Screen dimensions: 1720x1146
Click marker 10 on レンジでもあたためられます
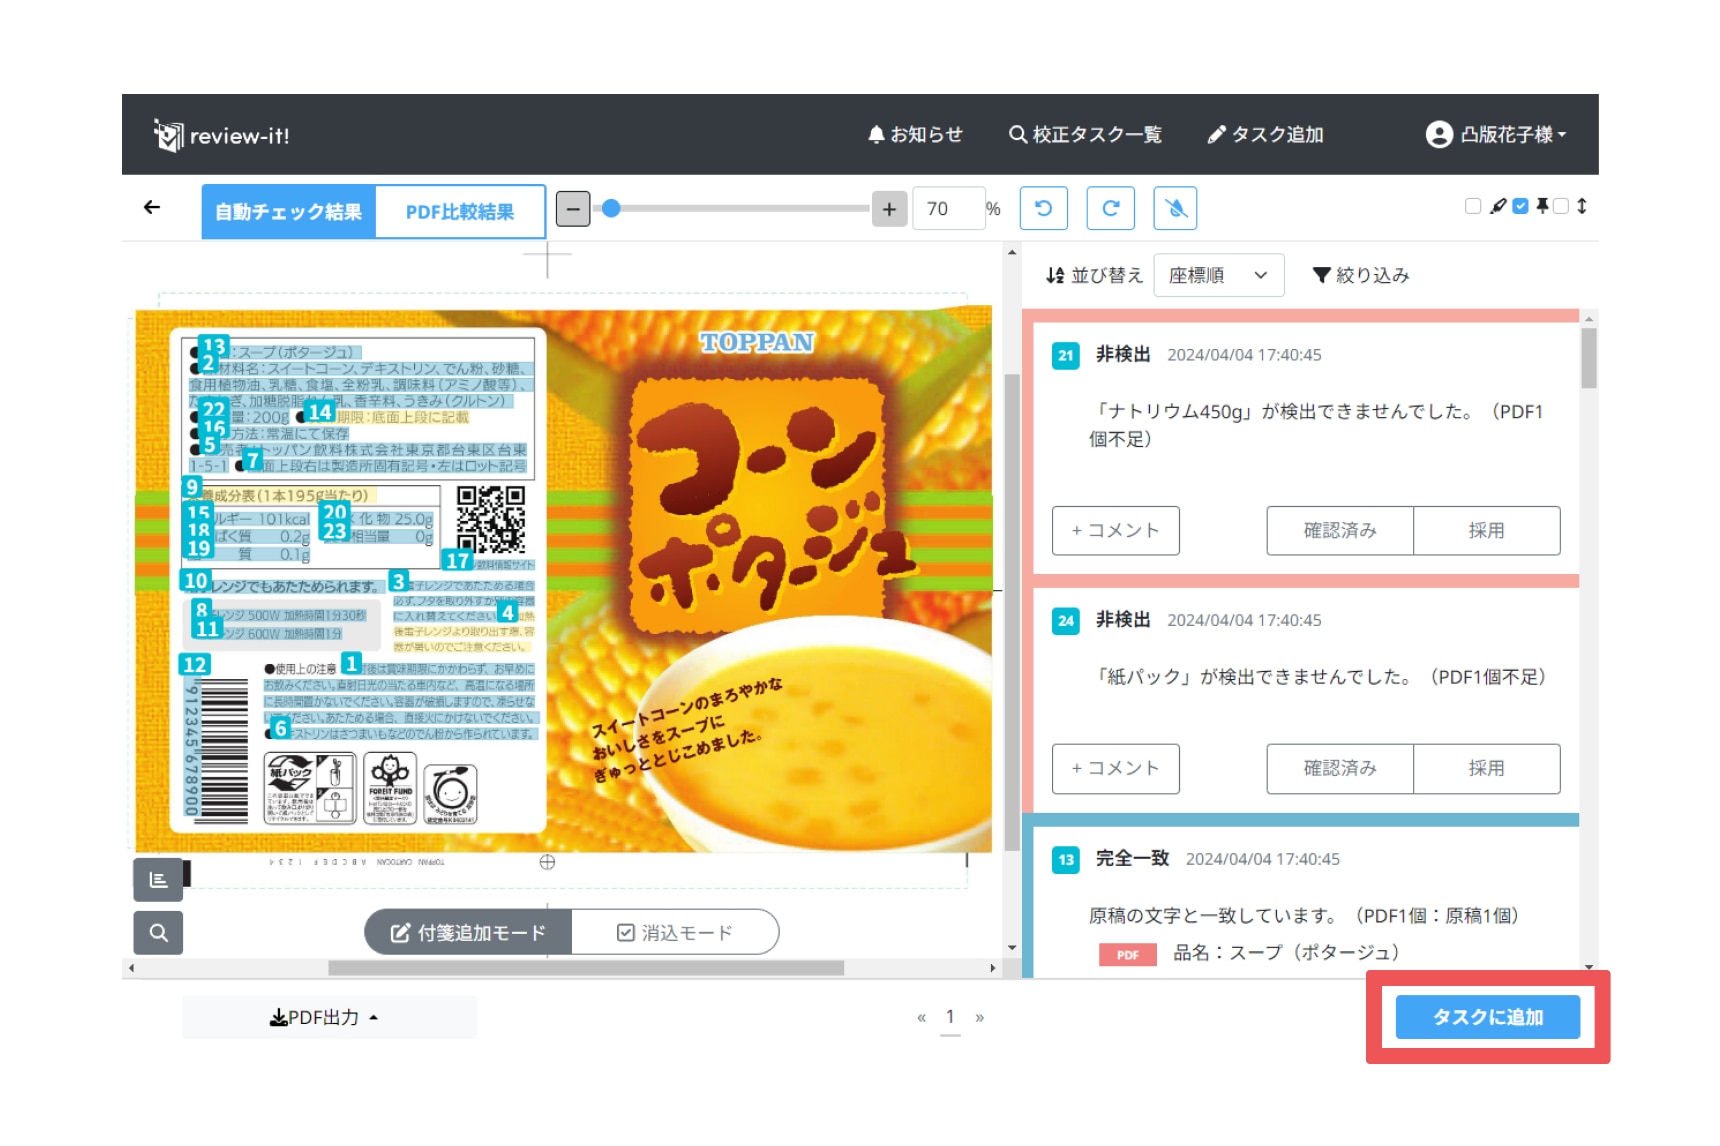[x=196, y=580]
